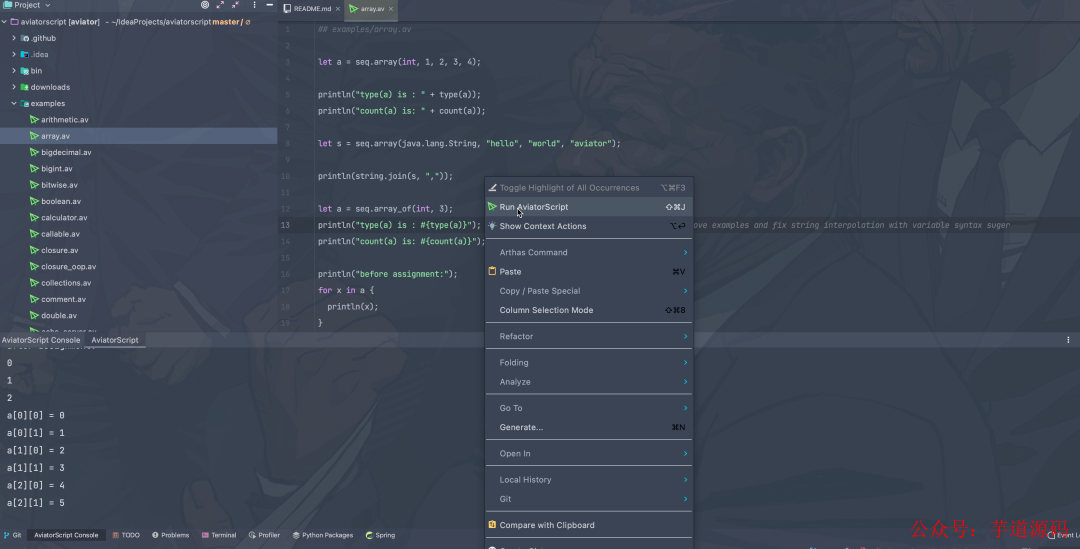The image size is (1080, 549).
Task: Choose Run AviatorScript from context menu
Action: click(589, 207)
